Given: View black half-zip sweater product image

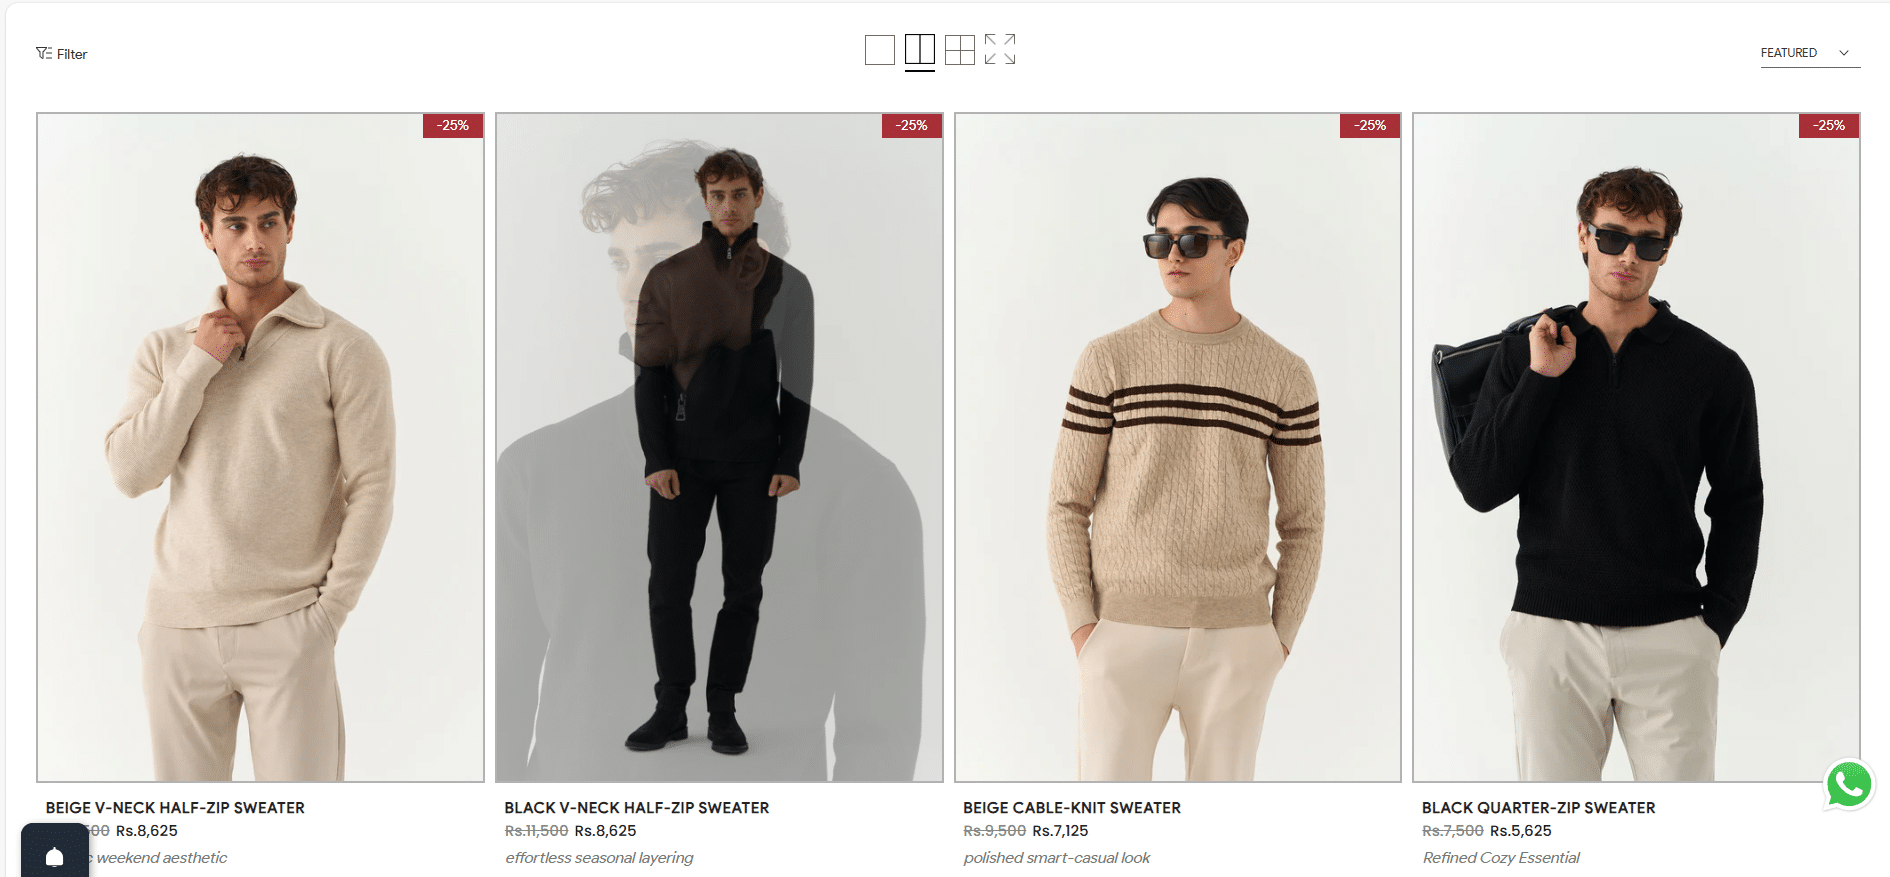Looking at the screenshot, I should tap(719, 447).
